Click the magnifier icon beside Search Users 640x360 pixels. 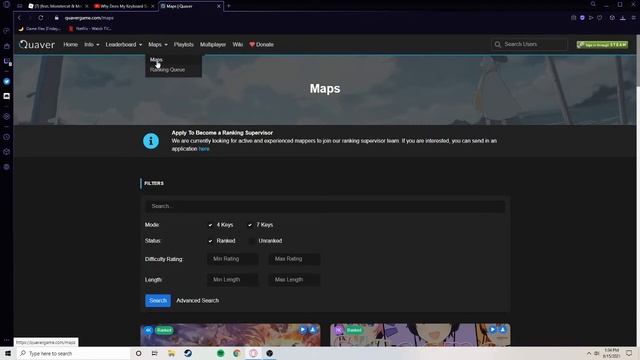pos(498,44)
